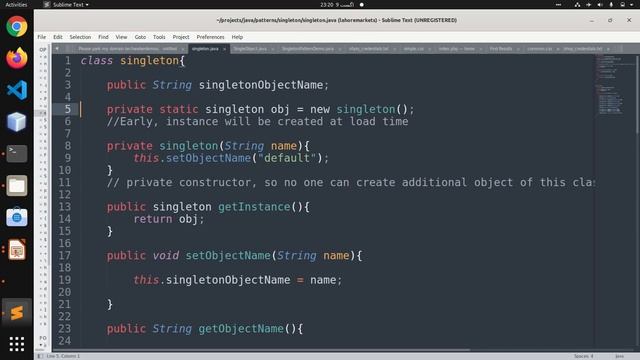Click the Sublime Text dock icon
This screenshot has height=360, width=640.
click(17, 313)
